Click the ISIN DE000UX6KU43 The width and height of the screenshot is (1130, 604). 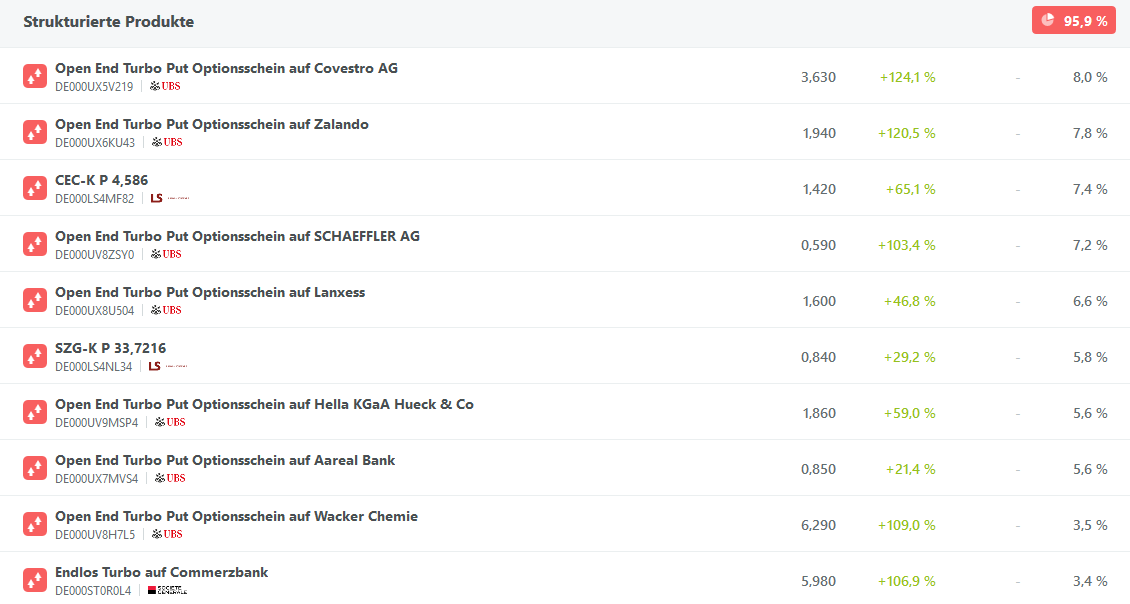tap(95, 142)
